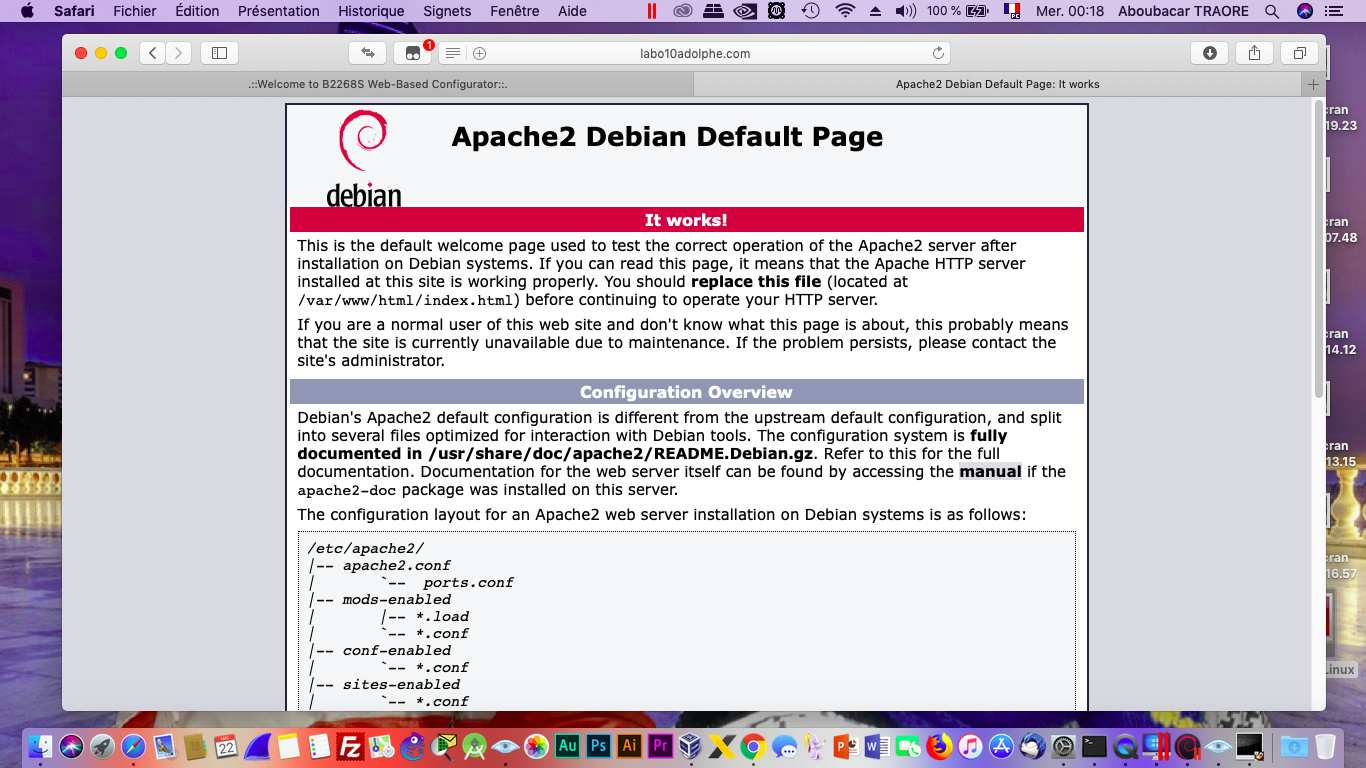Select the Apache2 Debian Default Page tab
The height and width of the screenshot is (768, 1366).
click(997, 85)
